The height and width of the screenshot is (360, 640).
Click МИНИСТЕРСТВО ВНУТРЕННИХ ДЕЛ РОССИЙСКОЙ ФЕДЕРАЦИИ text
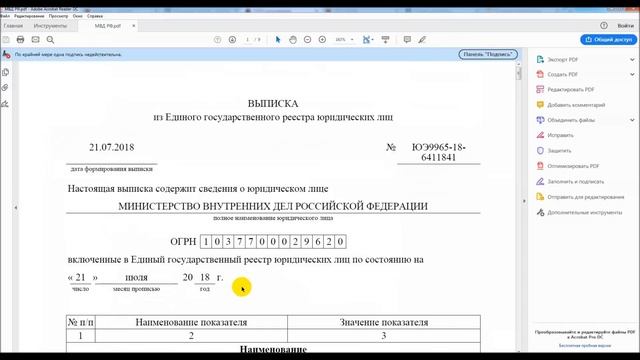tap(273, 206)
